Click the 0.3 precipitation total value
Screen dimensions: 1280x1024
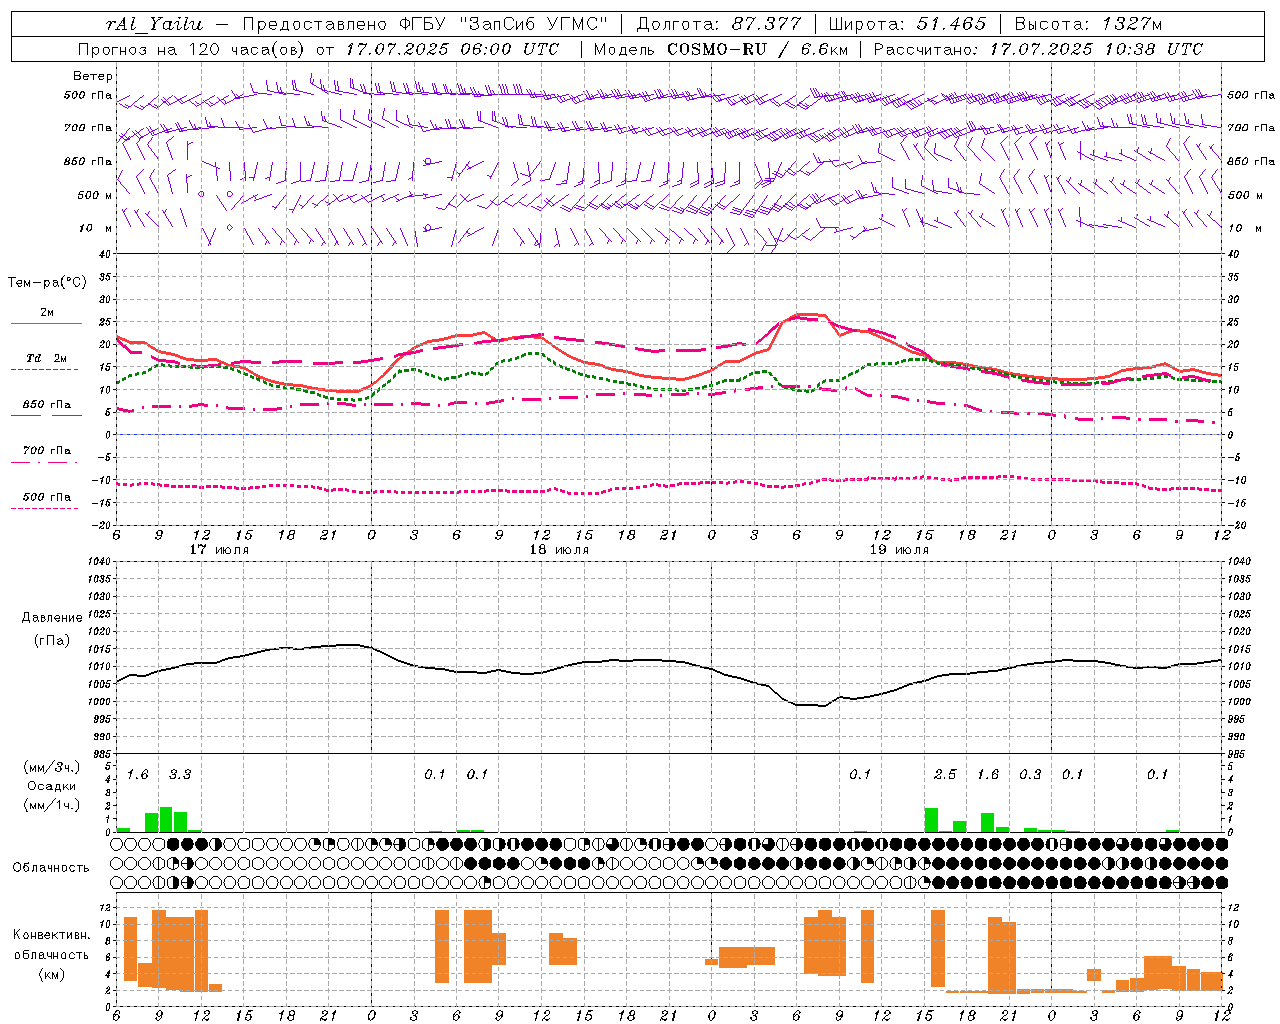coord(1030,774)
